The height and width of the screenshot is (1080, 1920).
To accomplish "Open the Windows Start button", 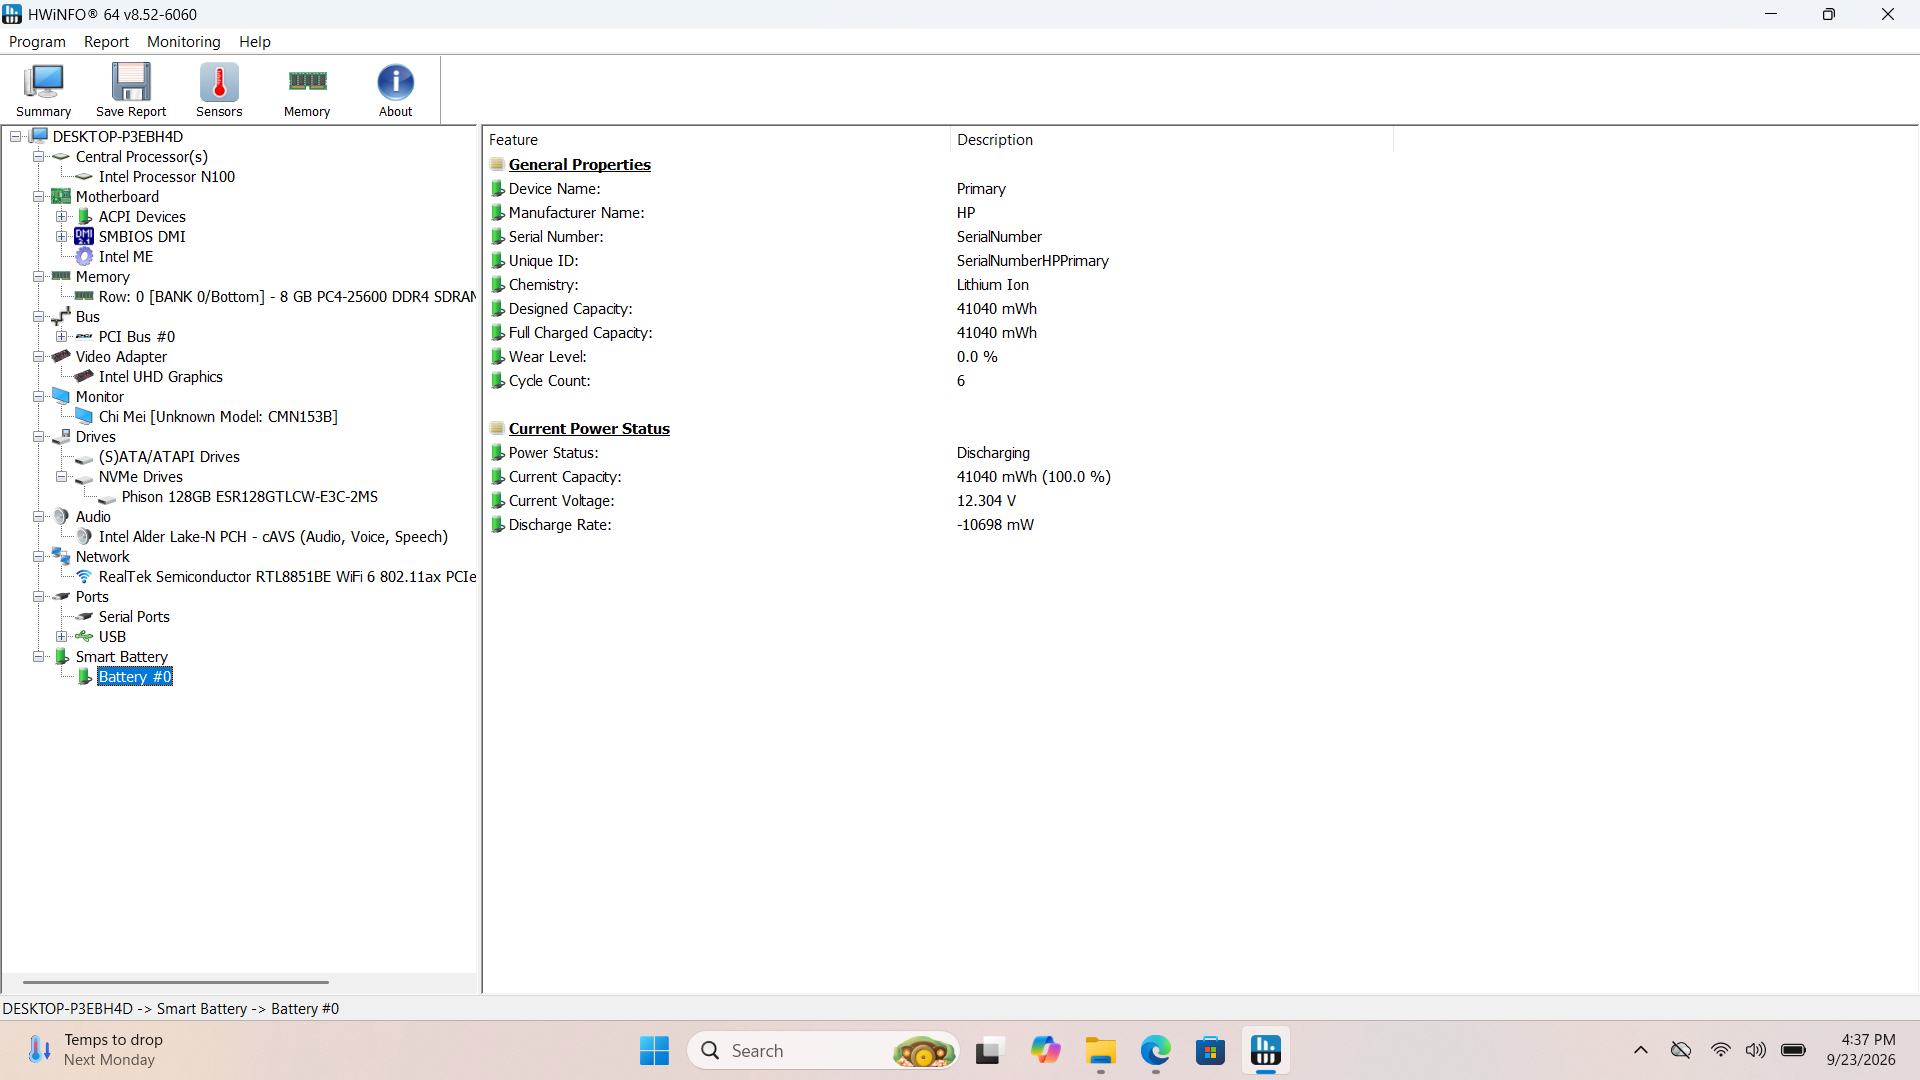I will pos(654,1051).
